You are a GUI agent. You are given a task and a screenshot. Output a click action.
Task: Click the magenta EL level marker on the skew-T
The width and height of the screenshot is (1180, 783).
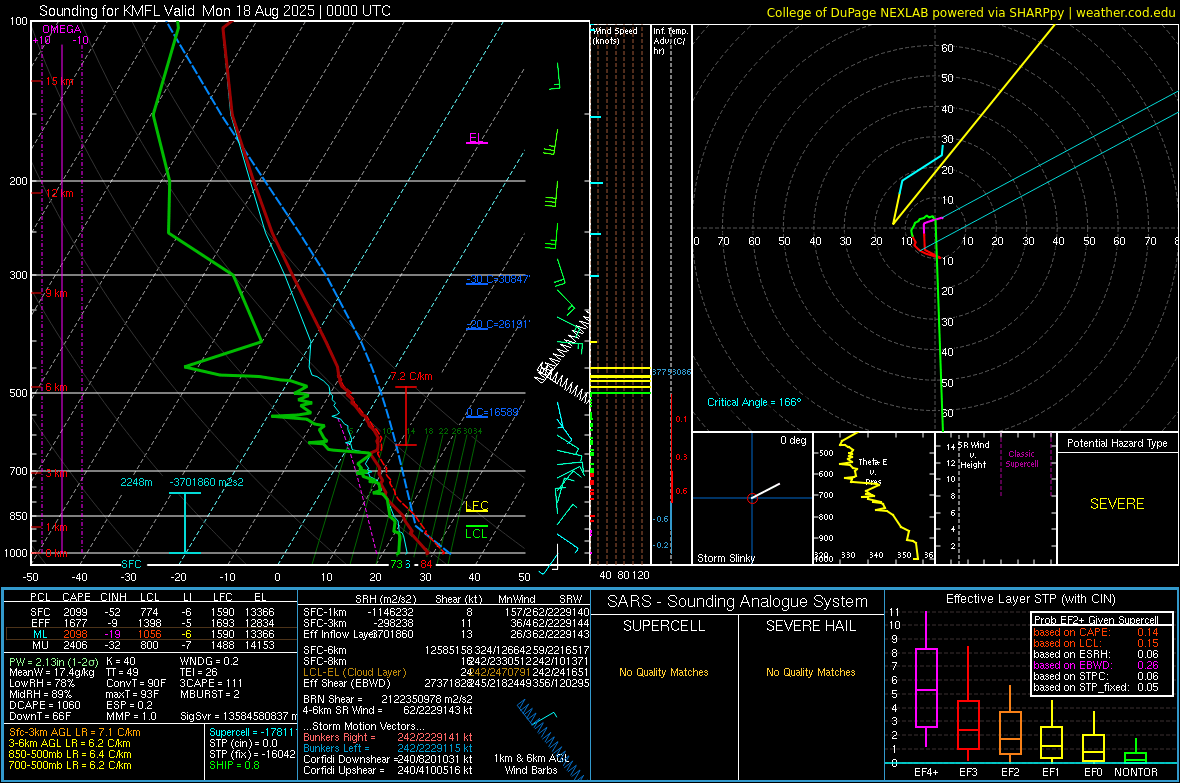click(x=476, y=138)
